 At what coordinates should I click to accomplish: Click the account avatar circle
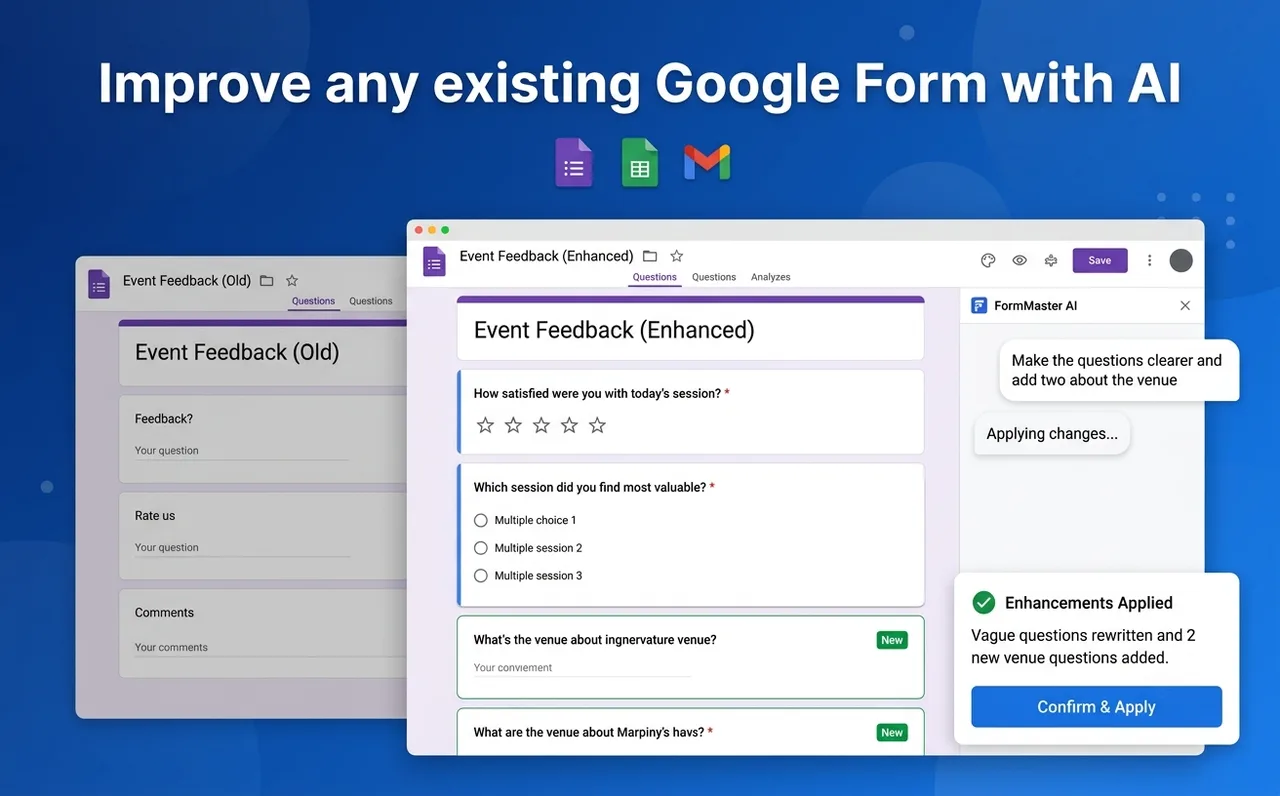1181,260
